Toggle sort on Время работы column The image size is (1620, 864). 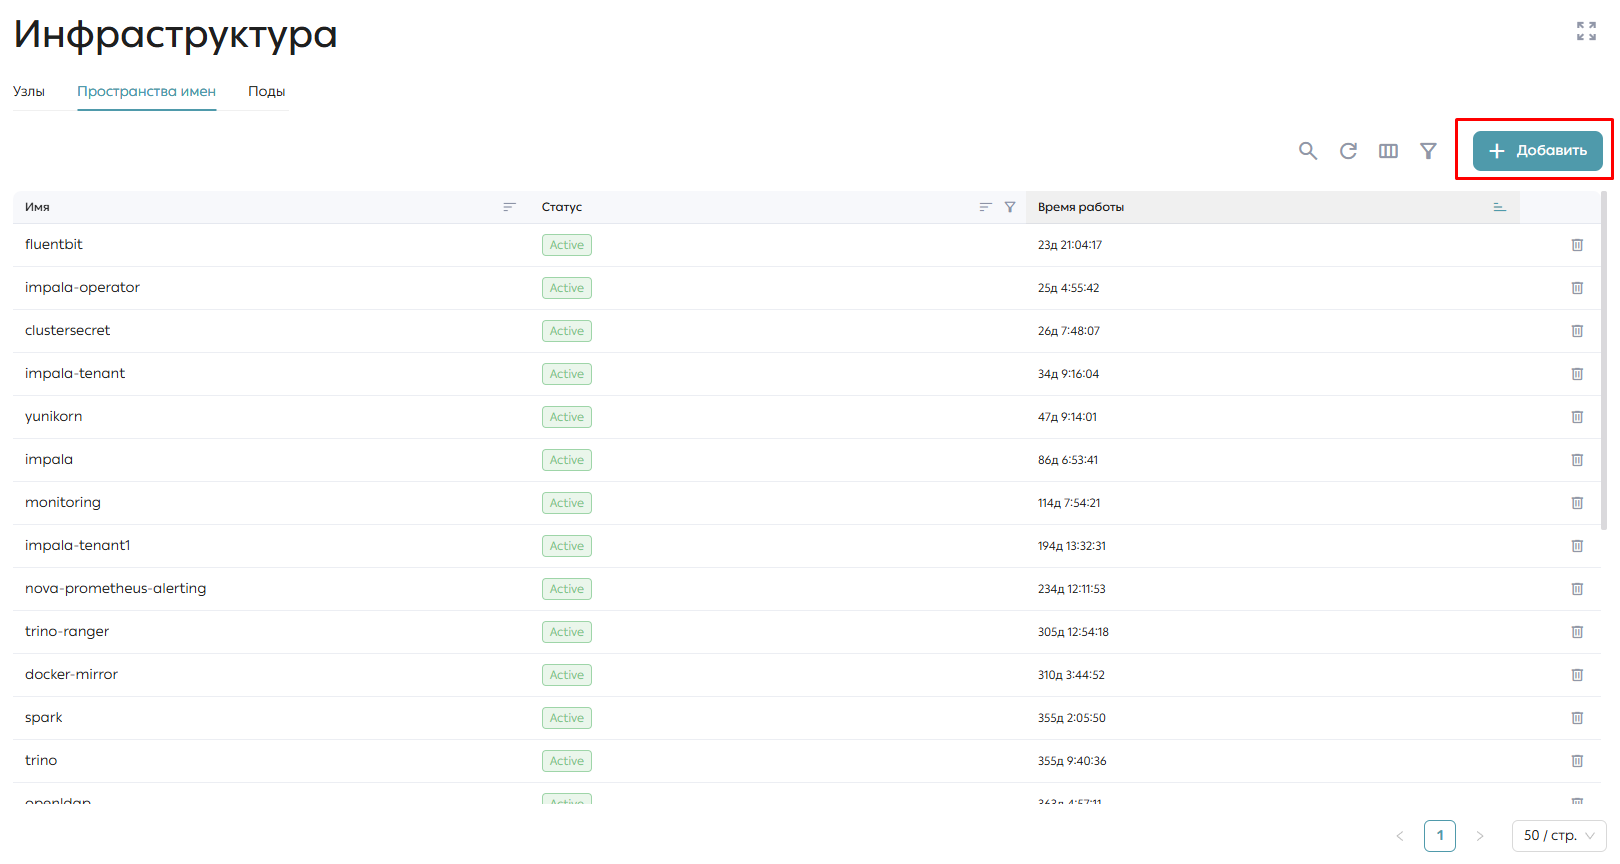click(x=1499, y=207)
